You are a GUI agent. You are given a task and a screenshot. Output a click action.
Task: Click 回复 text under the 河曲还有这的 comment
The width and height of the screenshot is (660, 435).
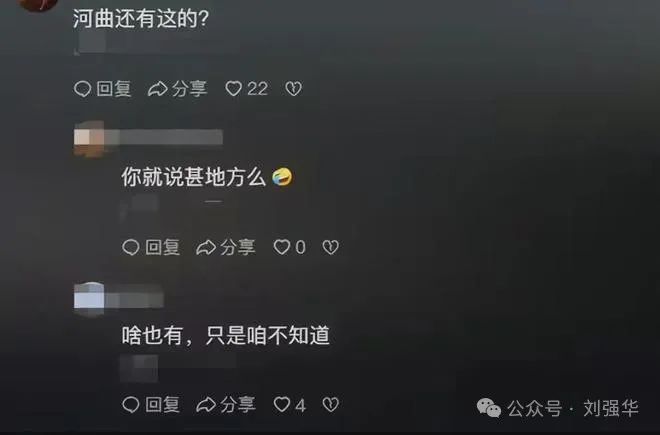114,89
